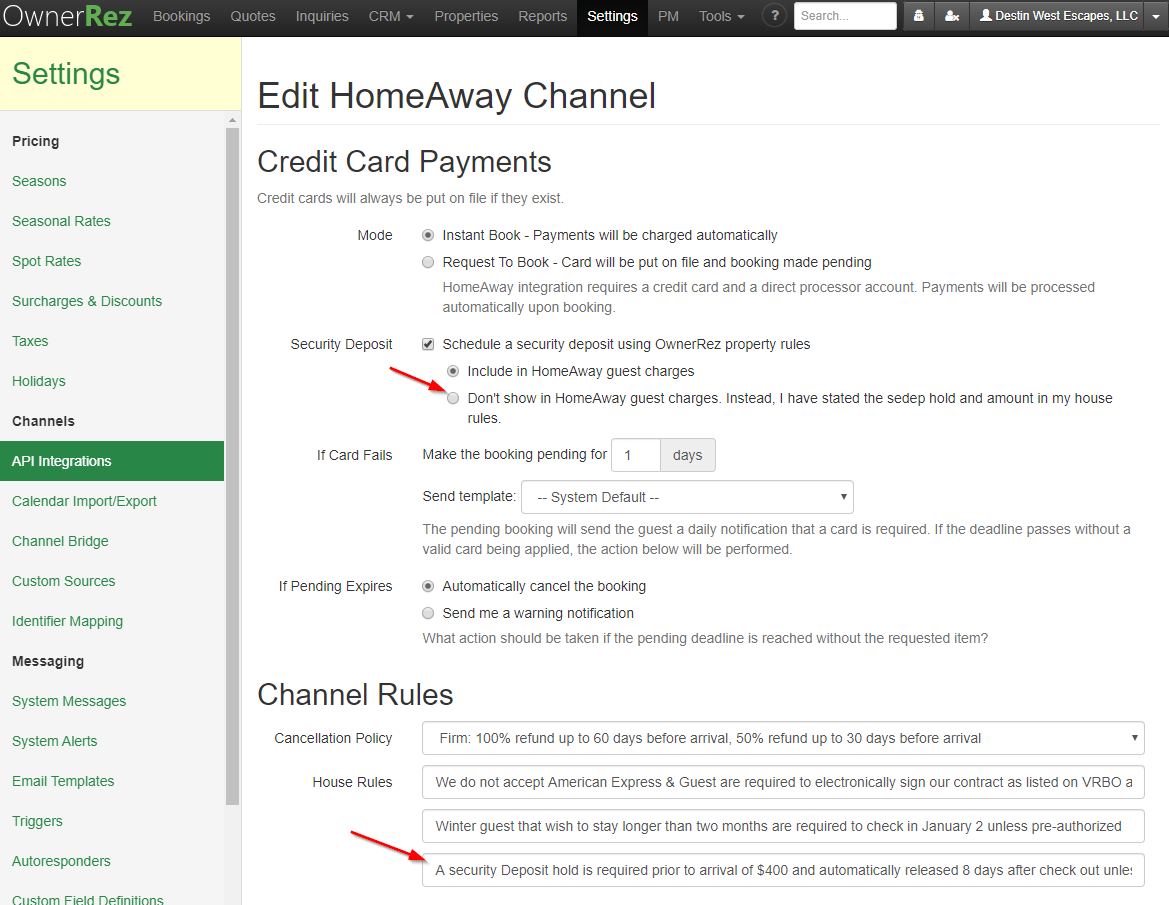Open Email Templates settings
Viewport: 1169px width, 905px height.
click(63, 781)
